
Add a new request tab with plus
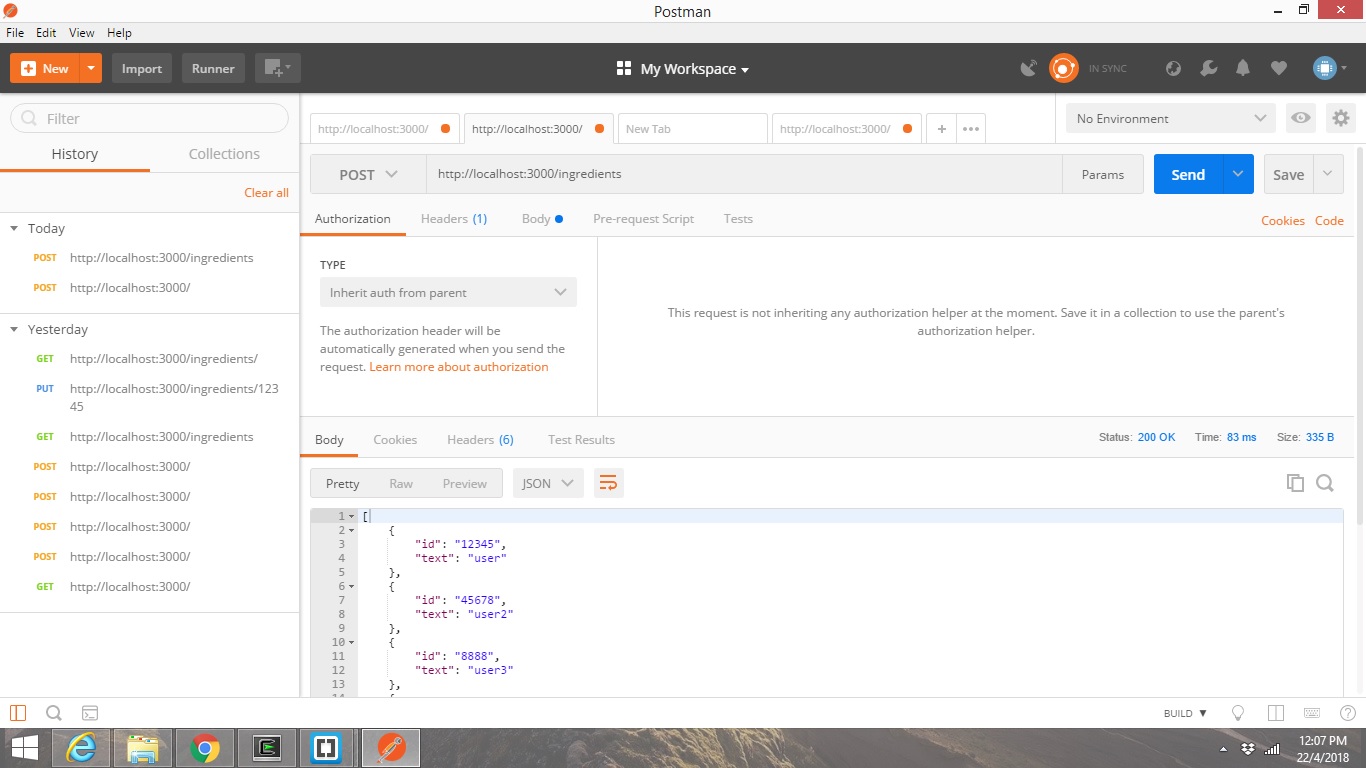(941, 129)
